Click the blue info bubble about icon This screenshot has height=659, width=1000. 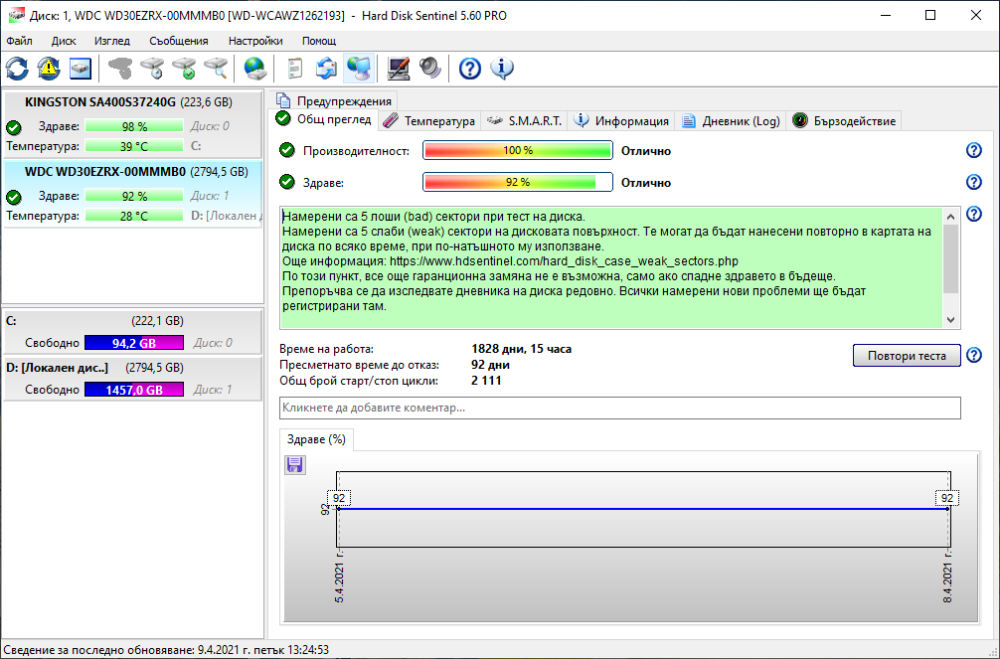(x=502, y=68)
